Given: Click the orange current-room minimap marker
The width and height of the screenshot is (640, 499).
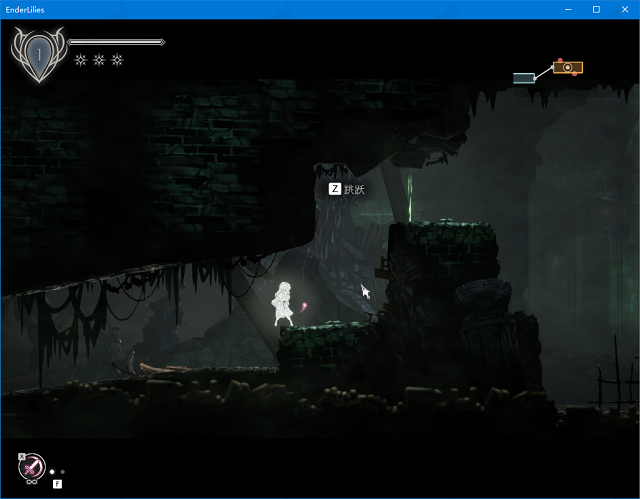Looking at the screenshot, I should [x=568, y=67].
